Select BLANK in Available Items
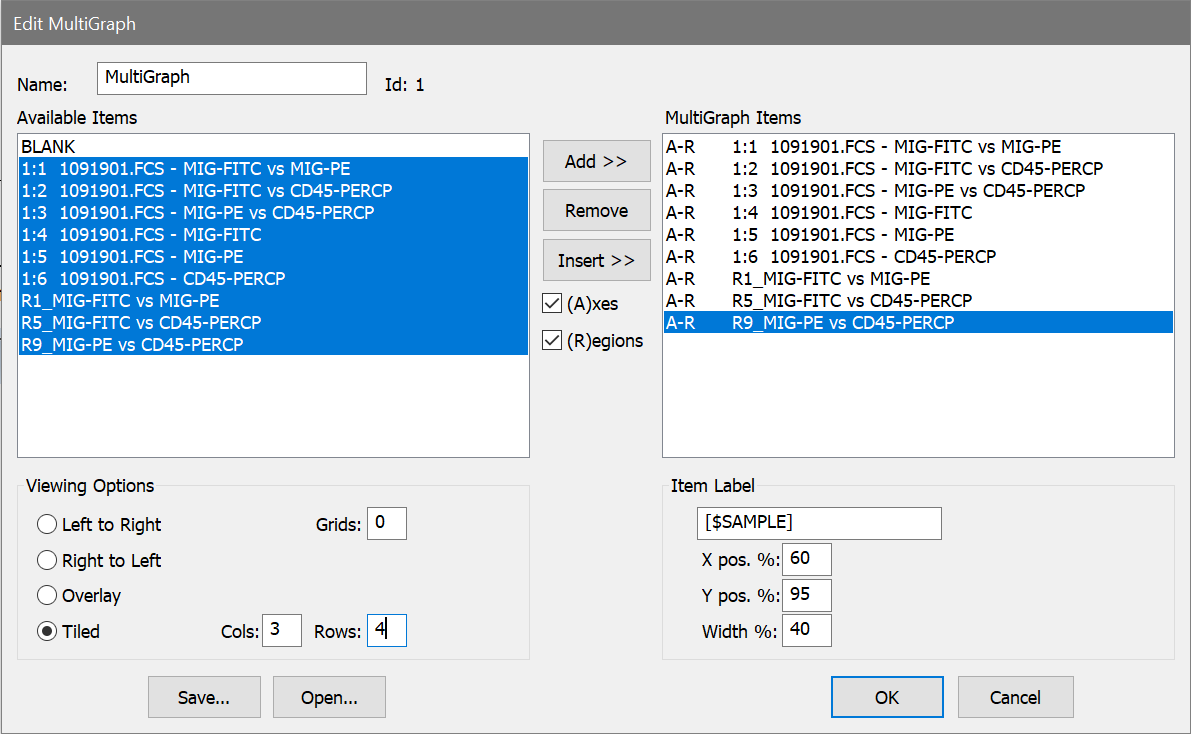 pos(273,147)
